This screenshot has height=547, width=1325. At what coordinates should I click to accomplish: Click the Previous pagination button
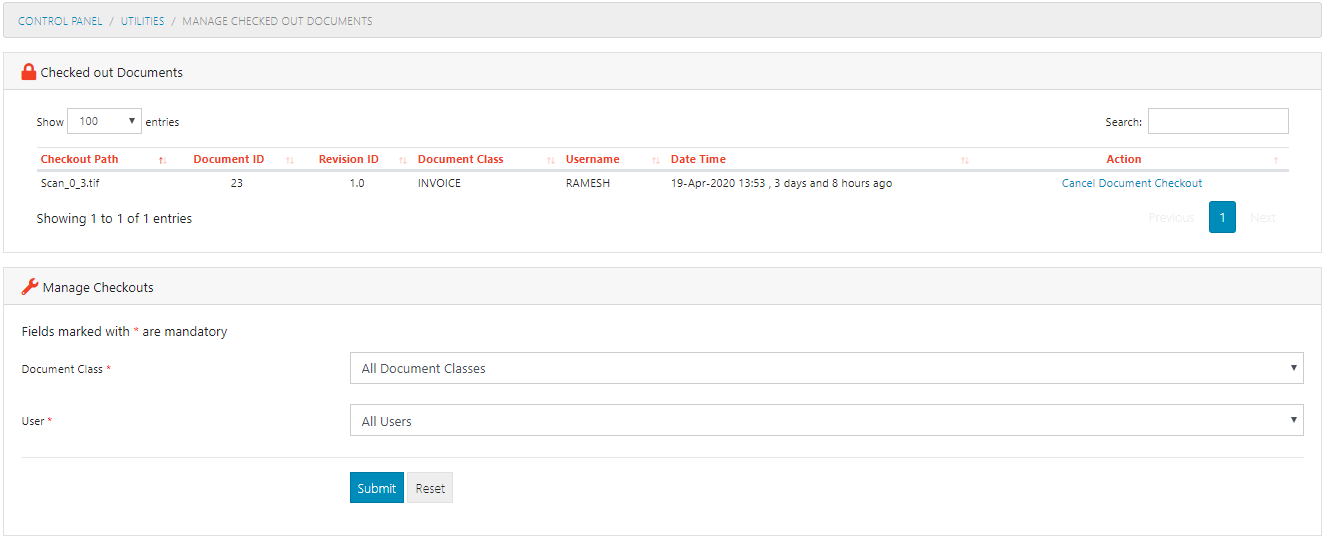coord(1171,217)
